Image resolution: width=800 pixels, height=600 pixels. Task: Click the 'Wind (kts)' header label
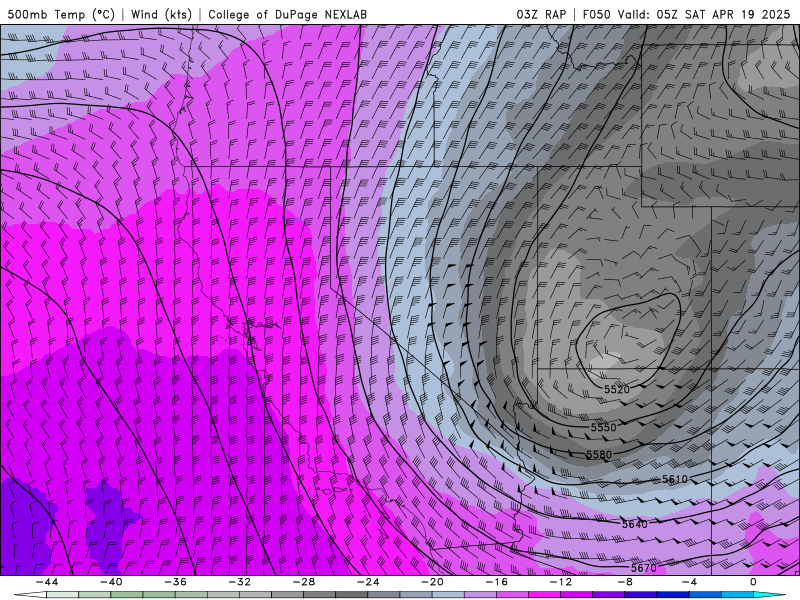click(161, 14)
